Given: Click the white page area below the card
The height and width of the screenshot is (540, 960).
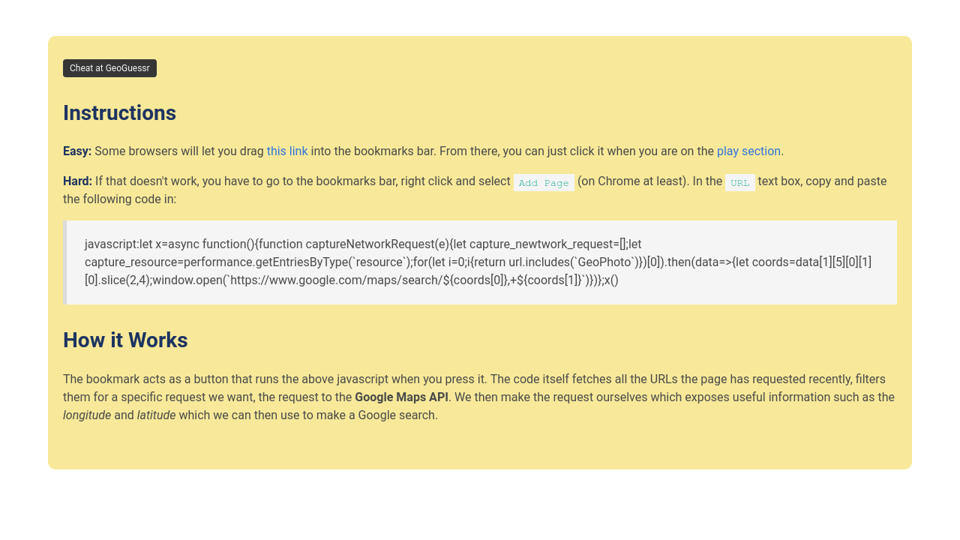Looking at the screenshot, I should click(480, 505).
